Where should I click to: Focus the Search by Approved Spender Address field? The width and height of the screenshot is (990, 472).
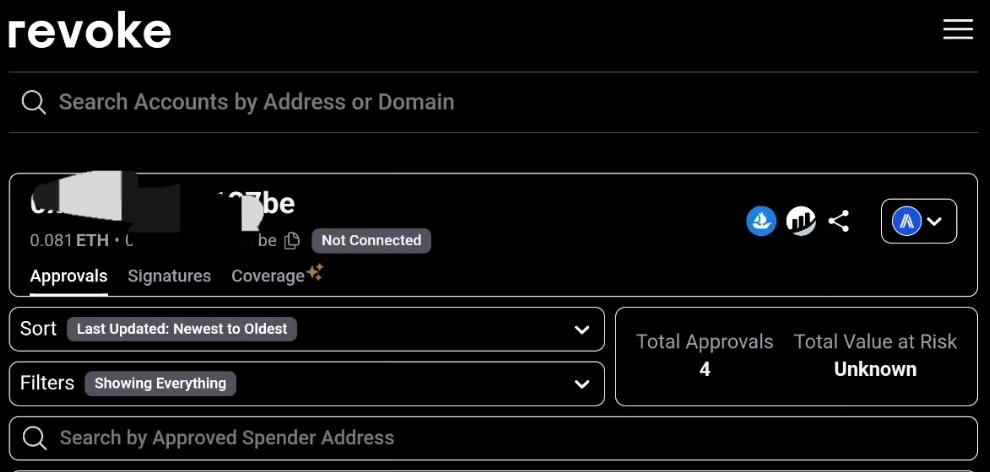click(494, 438)
